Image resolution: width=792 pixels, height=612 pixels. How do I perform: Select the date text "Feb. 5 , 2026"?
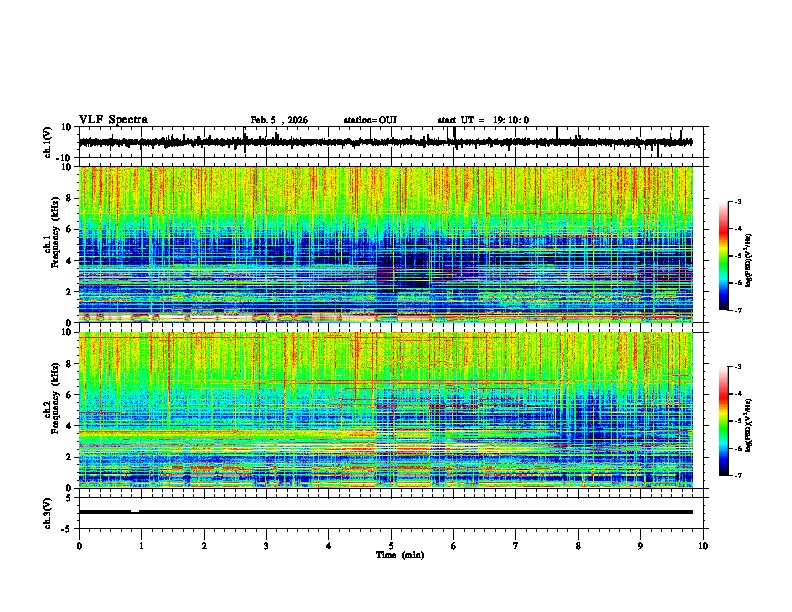(x=279, y=120)
